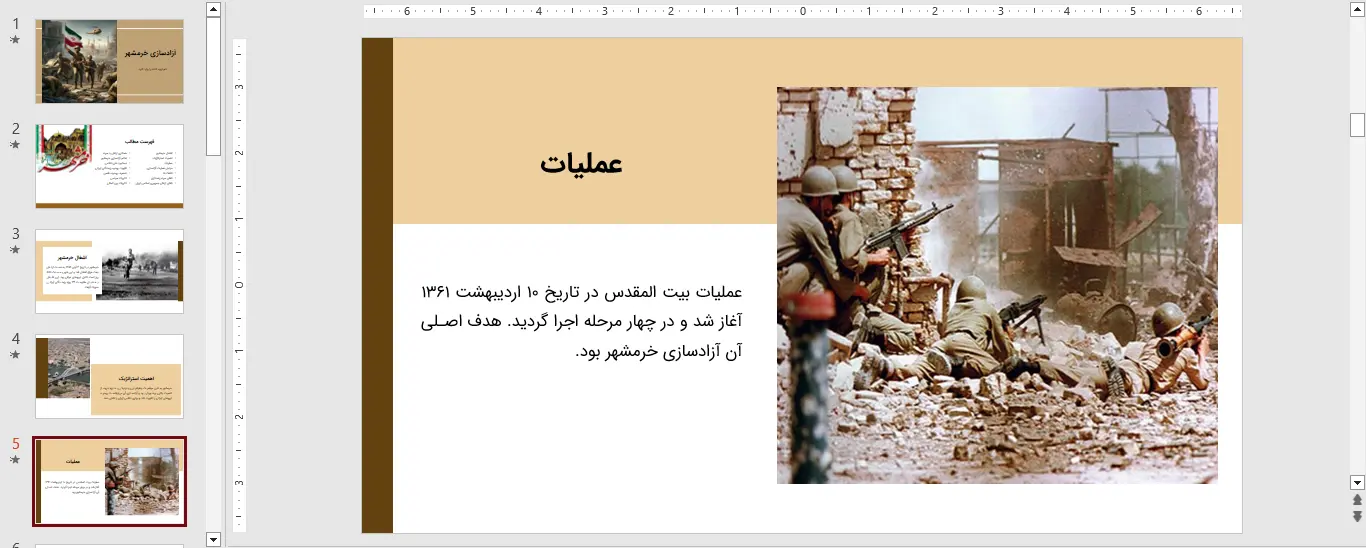
Task: Click slide editor scroll down arrow
Action: tap(1357, 482)
